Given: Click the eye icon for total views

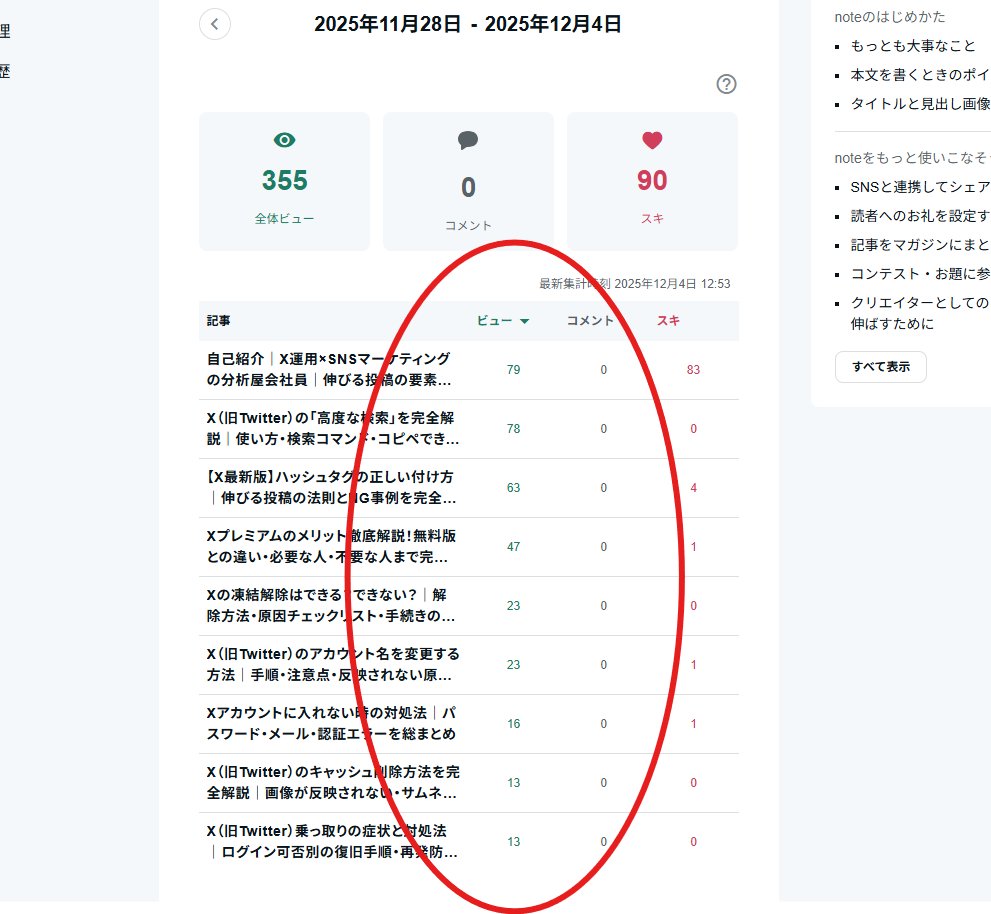Looking at the screenshot, I should pos(284,140).
